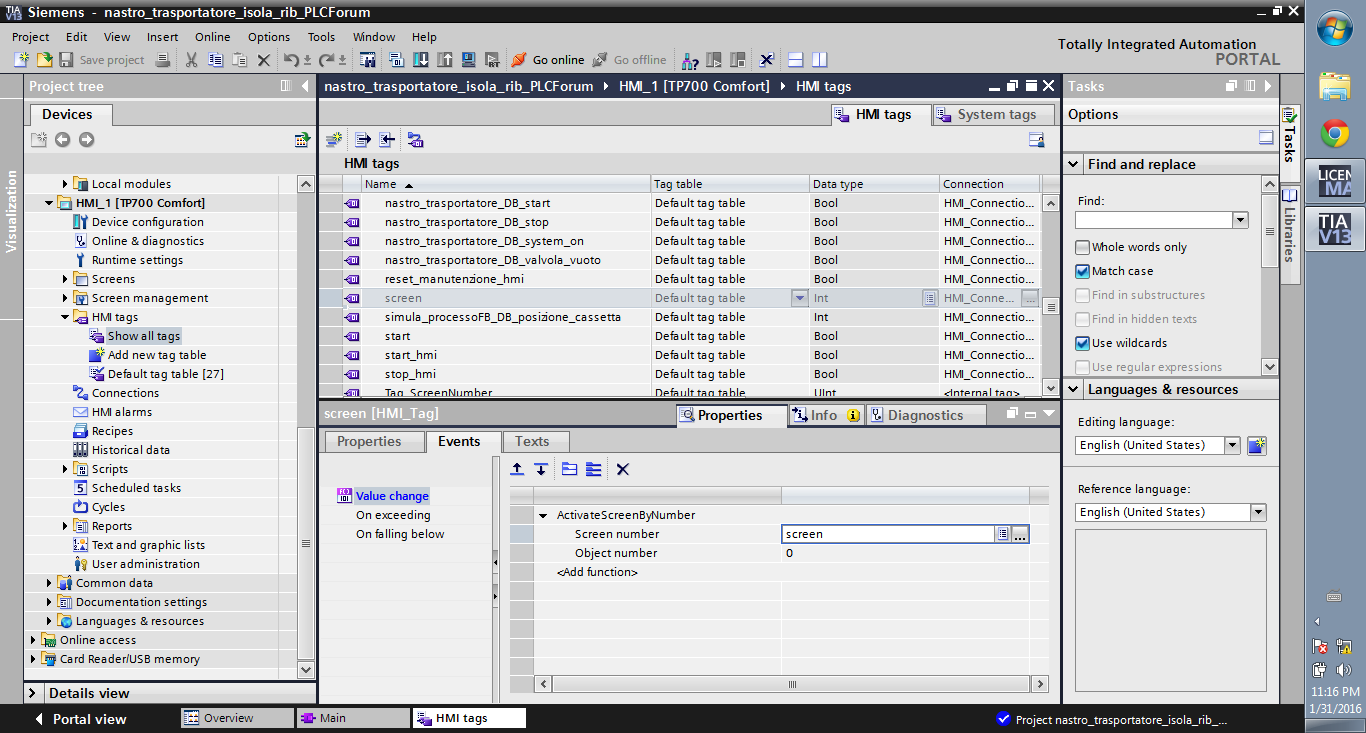1366x733 pixels.
Task: Toggle Find in substructures checkbox
Action: (x=1082, y=295)
